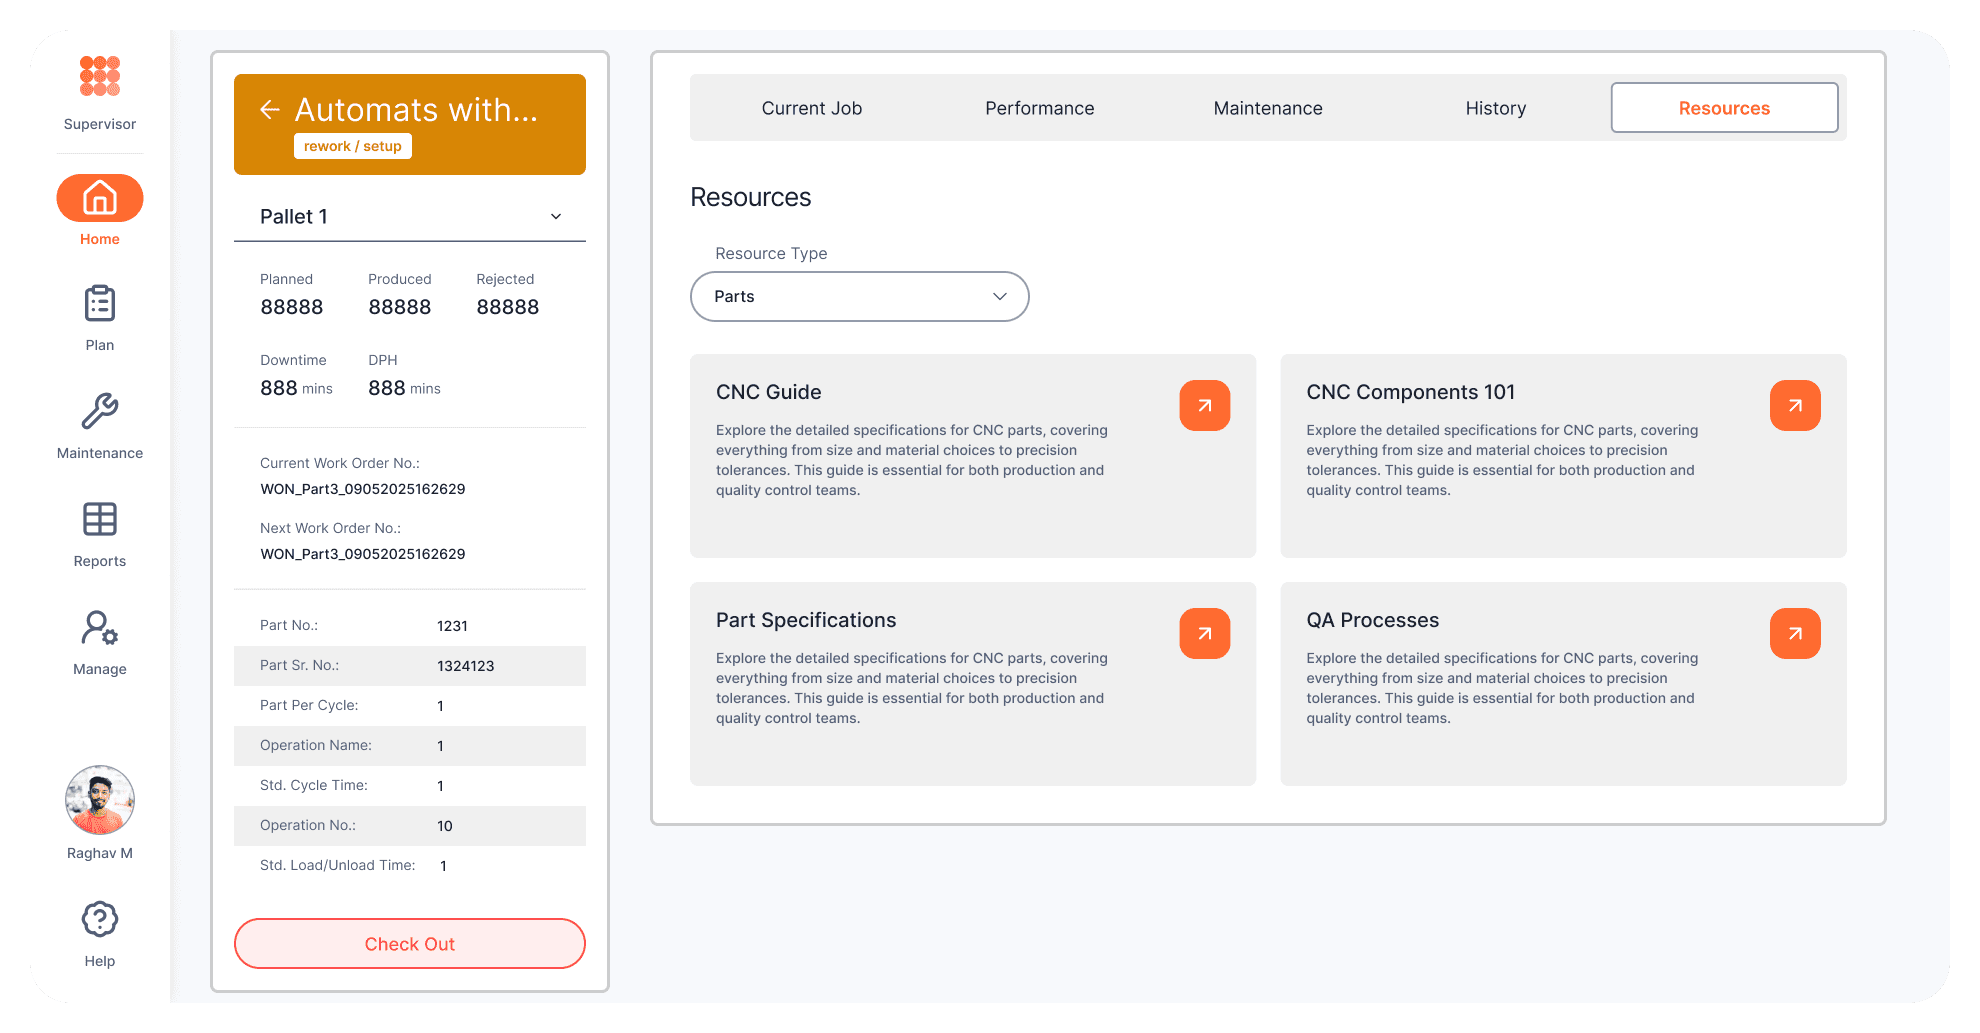The height and width of the screenshot is (1033, 1980).
Task: Click the Supervisor logo icon
Action: point(100,76)
